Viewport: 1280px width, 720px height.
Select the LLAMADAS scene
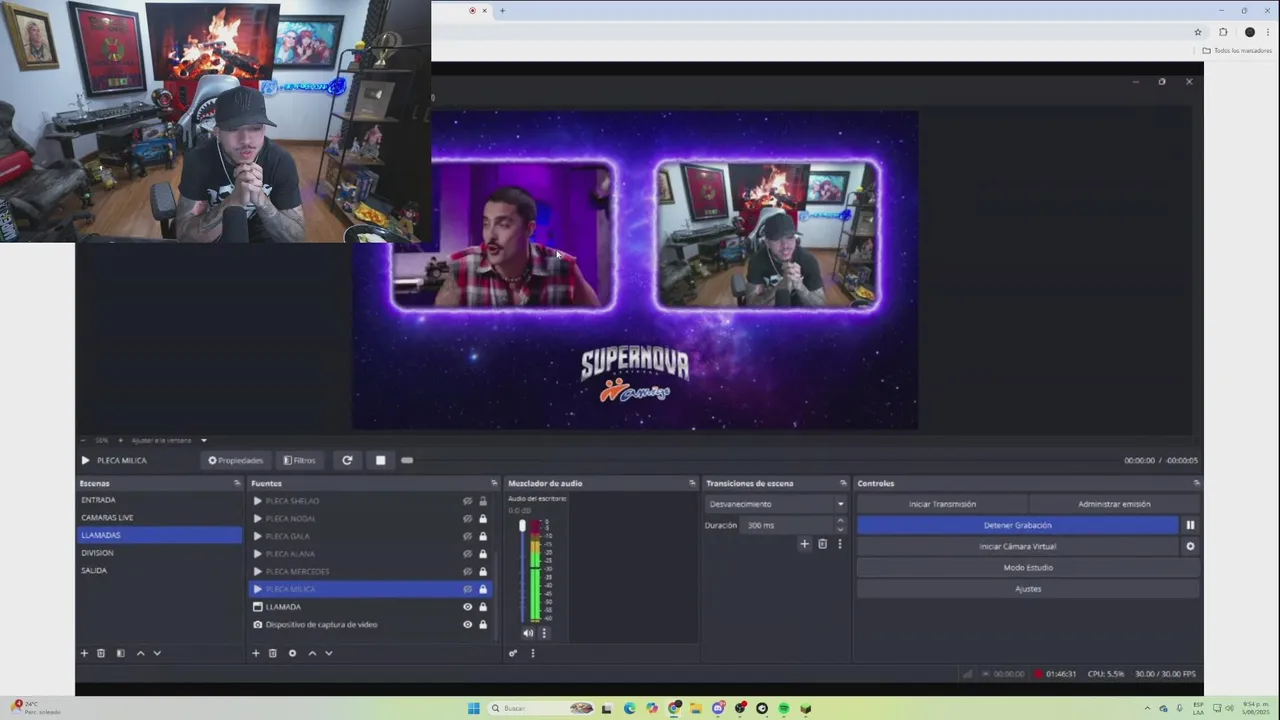pos(160,535)
